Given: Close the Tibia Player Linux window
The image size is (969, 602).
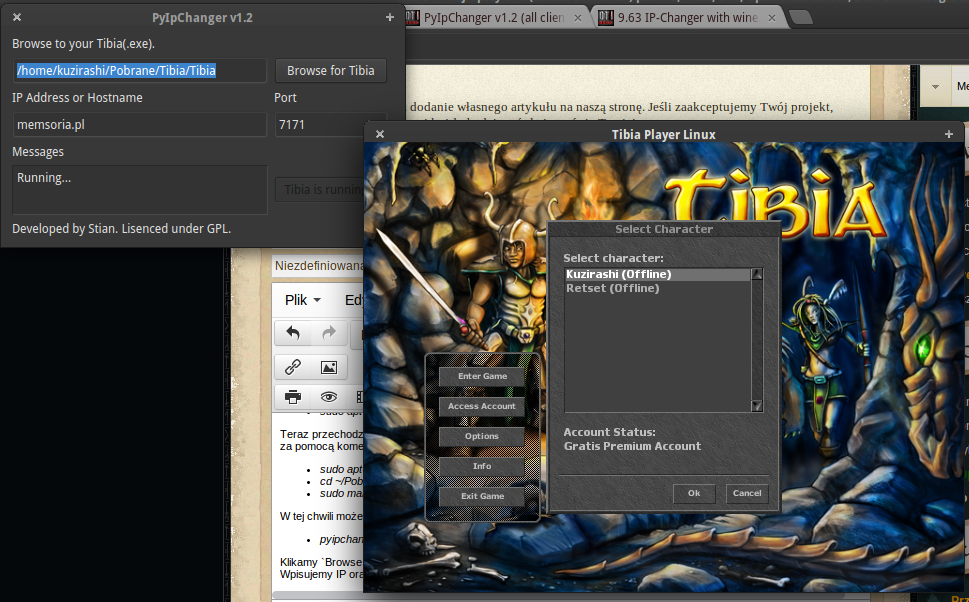Looking at the screenshot, I should 380,134.
